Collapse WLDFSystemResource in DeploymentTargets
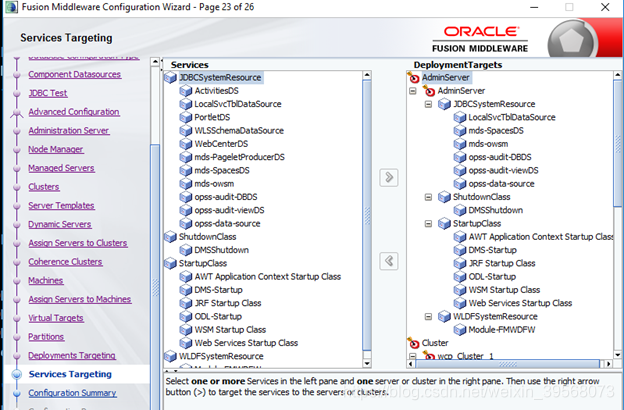The image size is (624, 410). point(428,316)
